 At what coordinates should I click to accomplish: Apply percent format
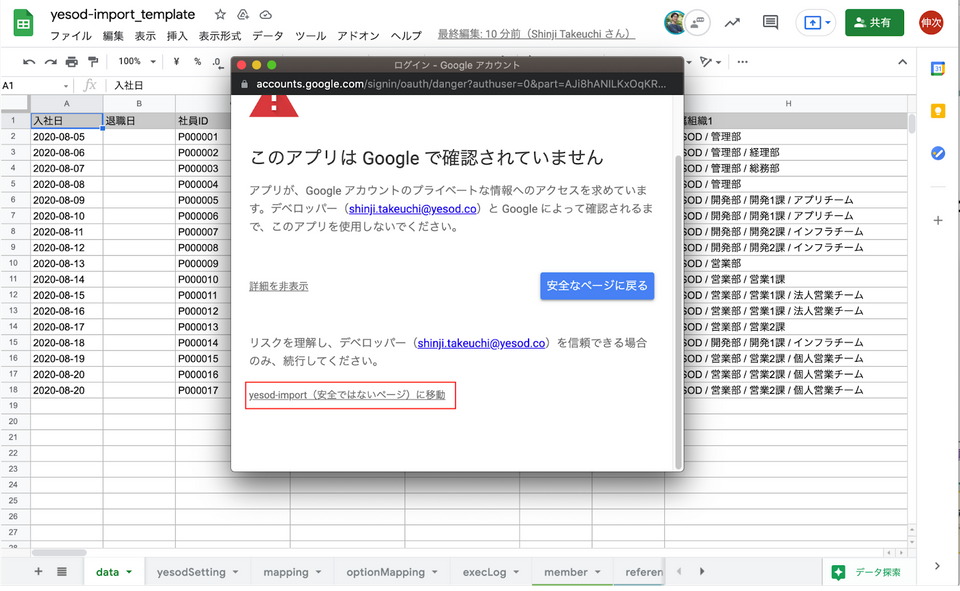click(x=197, y=61)
